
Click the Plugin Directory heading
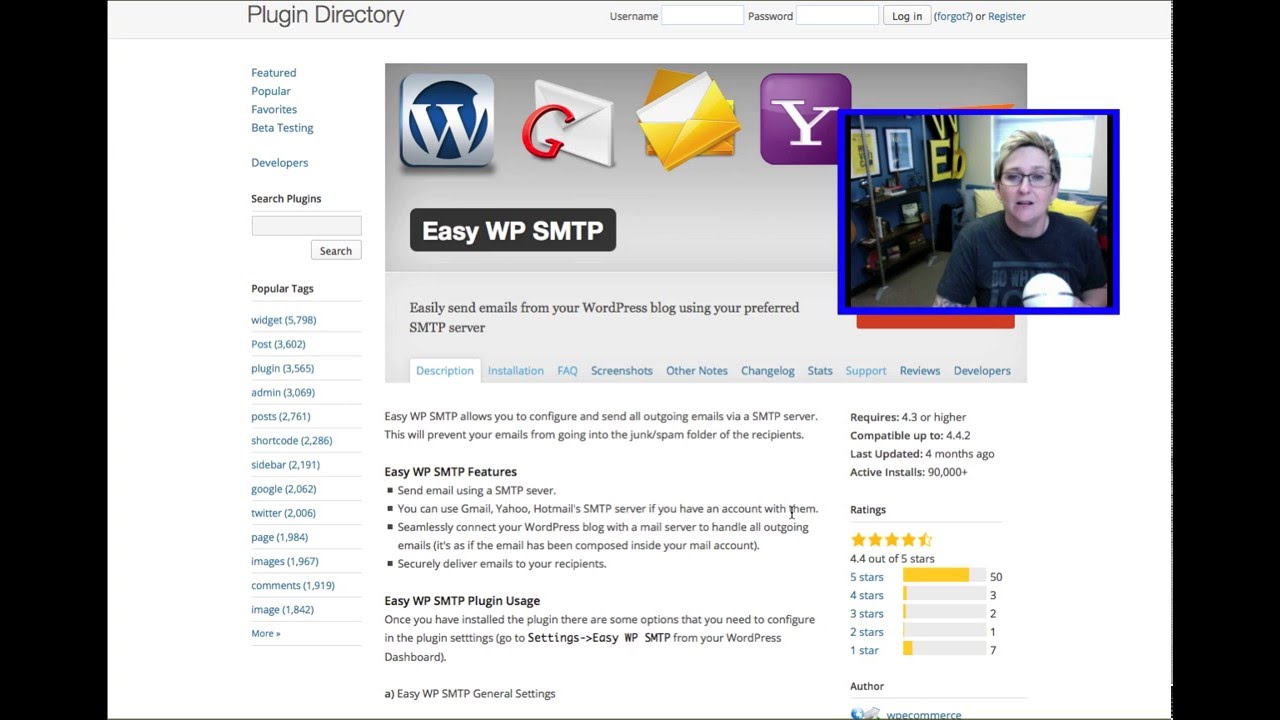(326, 15)
